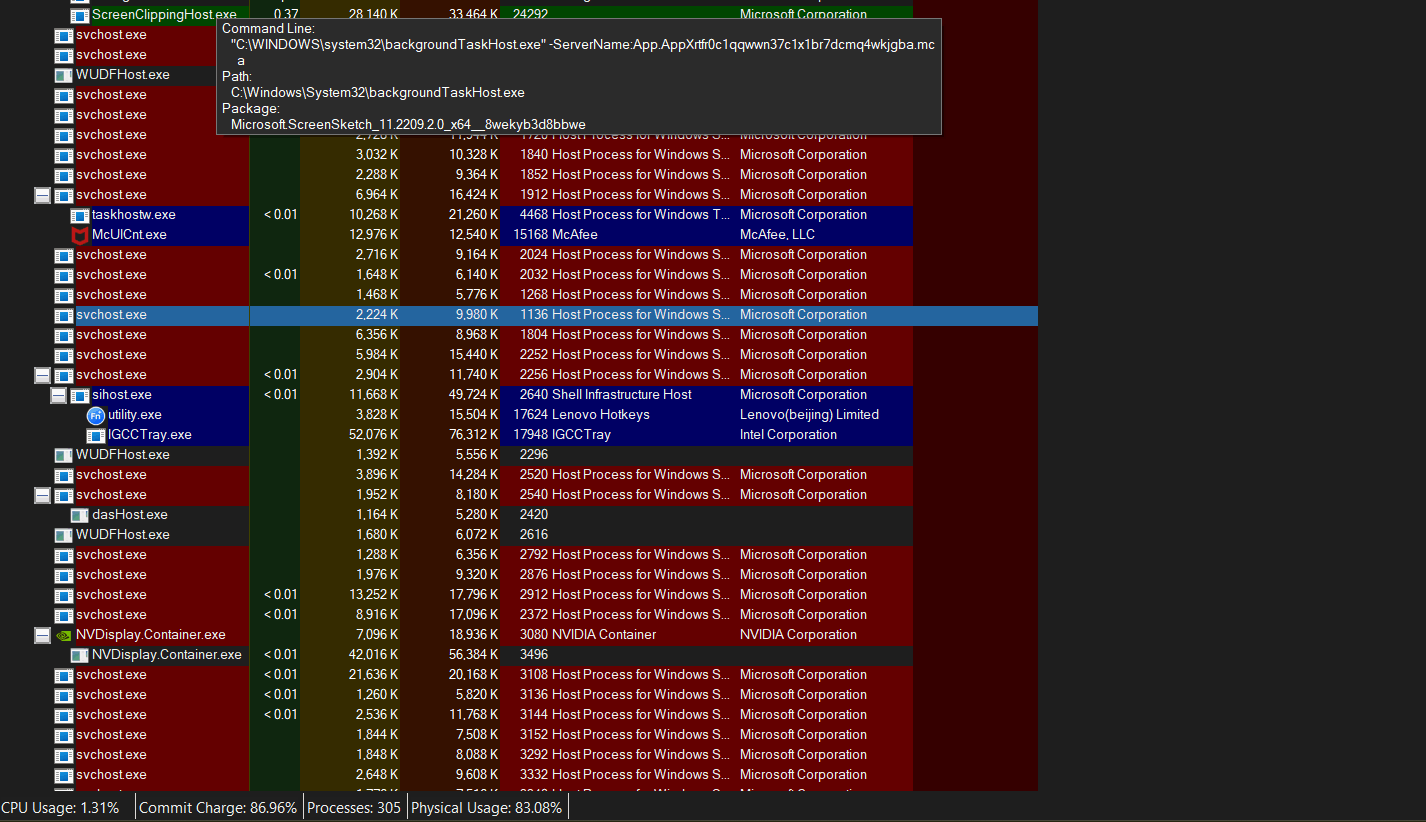Click the icon beside IGCCTray.exe
This screenshot has height=822, width=1426.
[x=96, y=435]
